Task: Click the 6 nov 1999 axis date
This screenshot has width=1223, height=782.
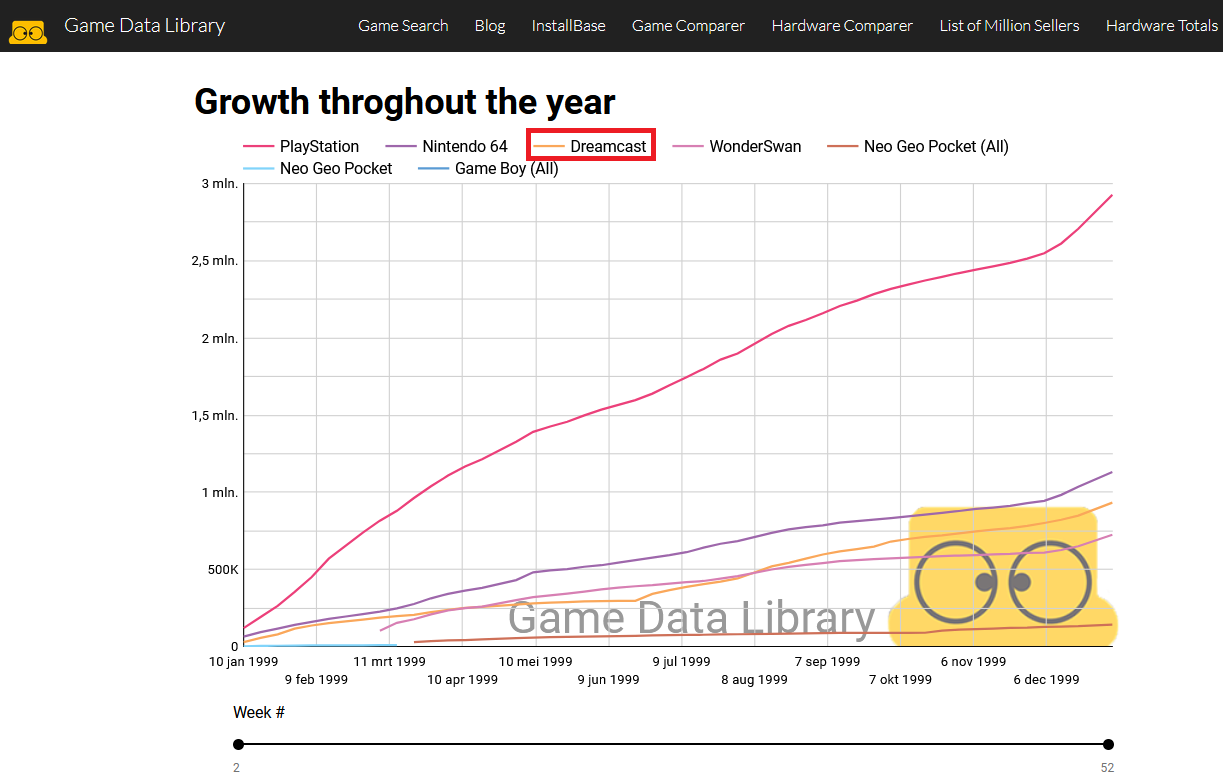Action: [x=973, y=661]
